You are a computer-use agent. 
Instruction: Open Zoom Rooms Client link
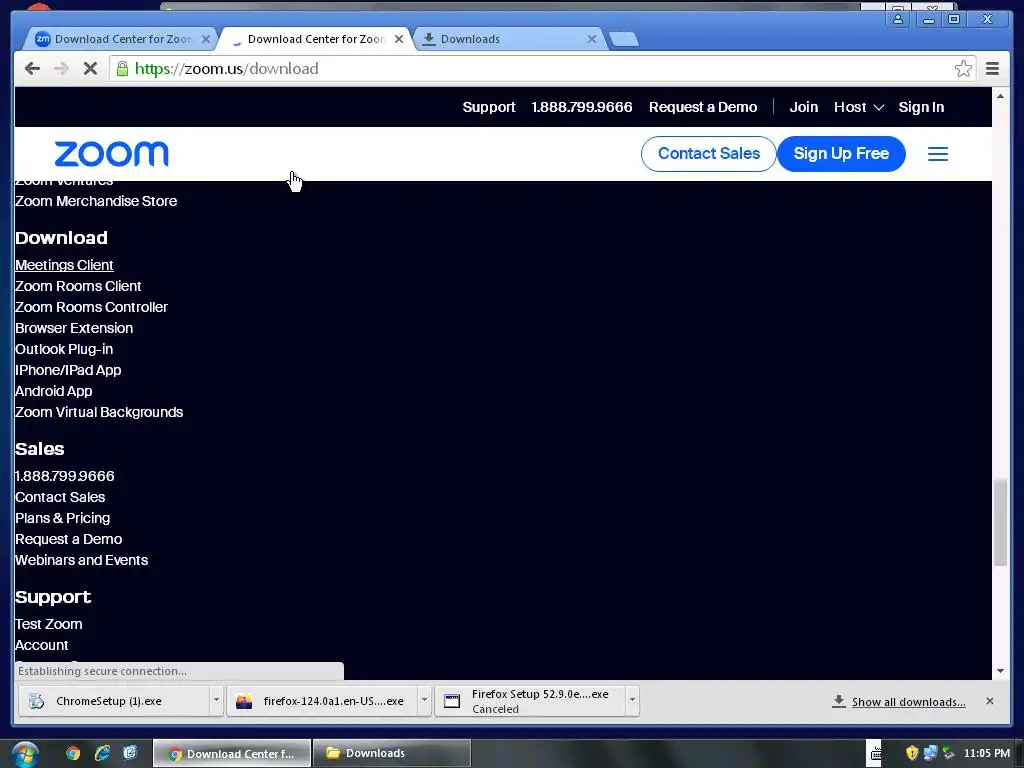pos(78,286)
